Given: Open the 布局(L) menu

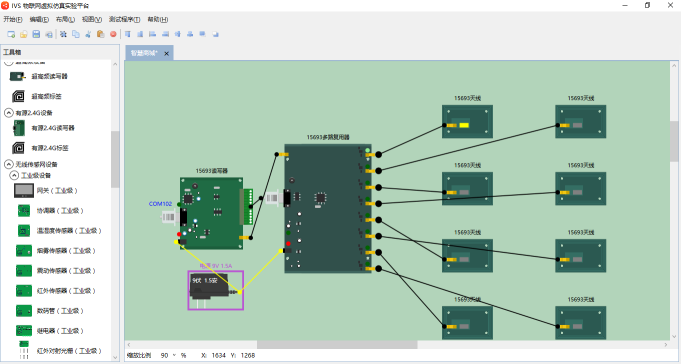Looking at the screenshot, I should (x=65, y=19).
